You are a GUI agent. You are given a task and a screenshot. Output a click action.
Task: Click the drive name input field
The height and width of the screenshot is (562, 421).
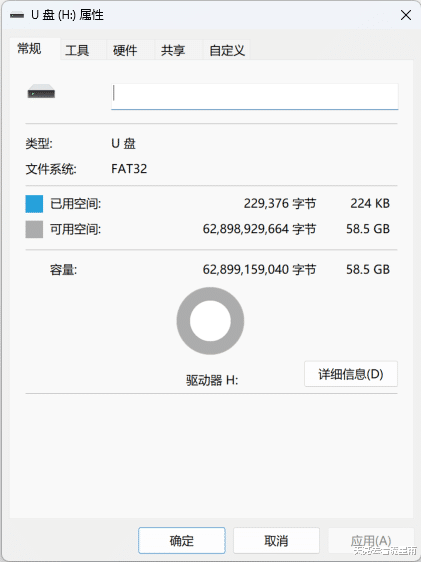(x=255, y=96)
